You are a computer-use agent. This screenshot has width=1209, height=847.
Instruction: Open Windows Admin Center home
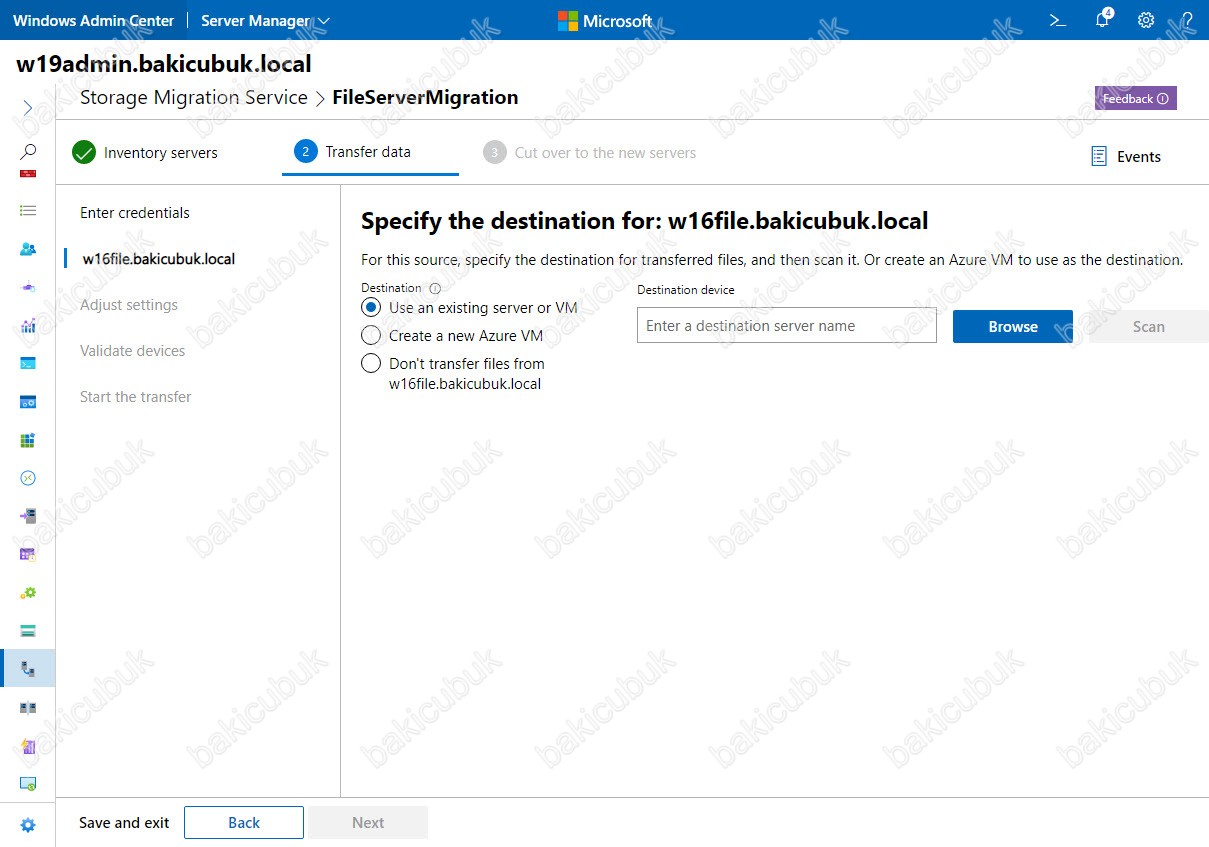pyautogui.click(x=94, y=20)
